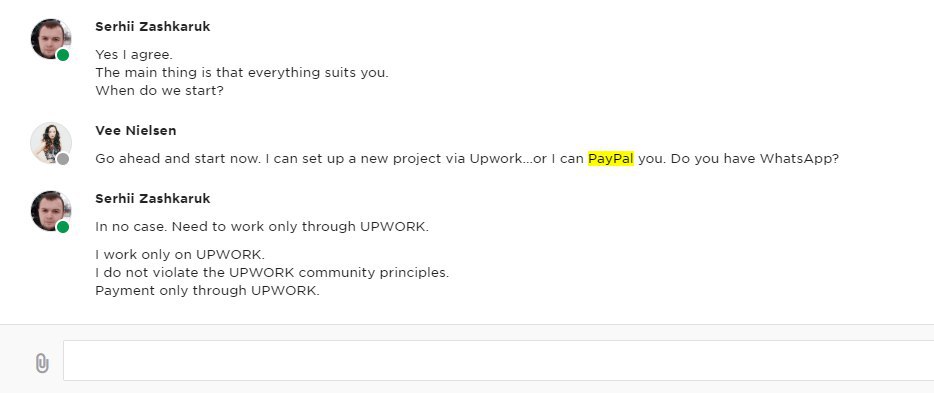The height and width of the screenshot is (393, 934).
Task: Click Serhii's avatar beside "In no case" message
Action: [51, 211]
